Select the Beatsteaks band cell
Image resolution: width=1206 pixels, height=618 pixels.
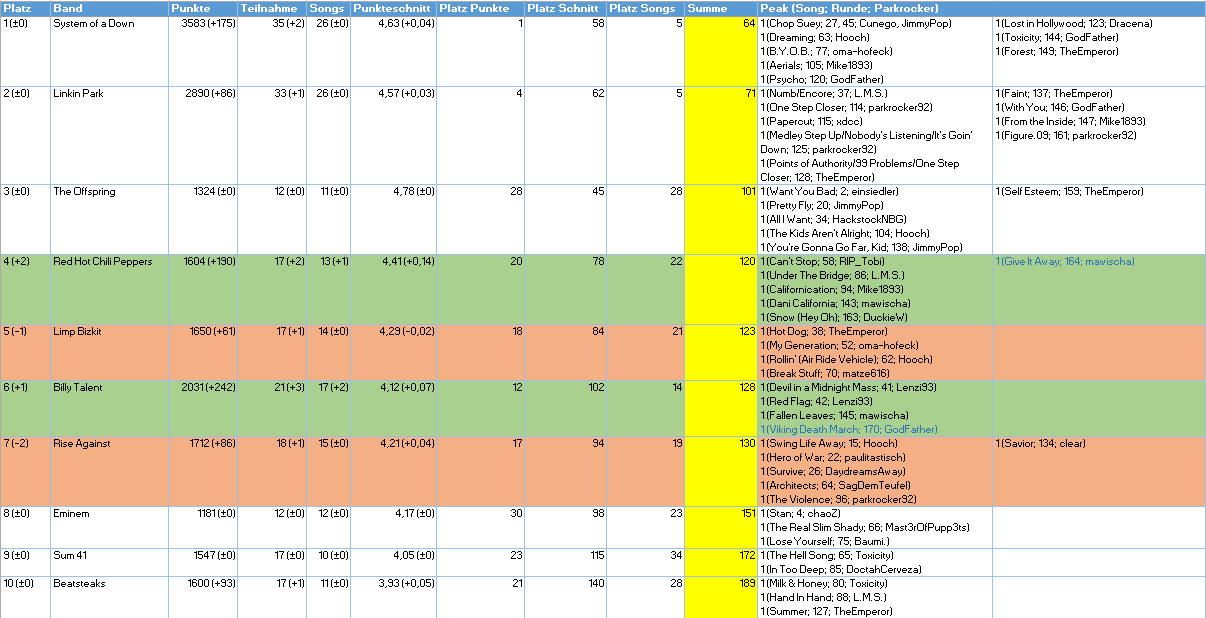(x=109, y=597)
